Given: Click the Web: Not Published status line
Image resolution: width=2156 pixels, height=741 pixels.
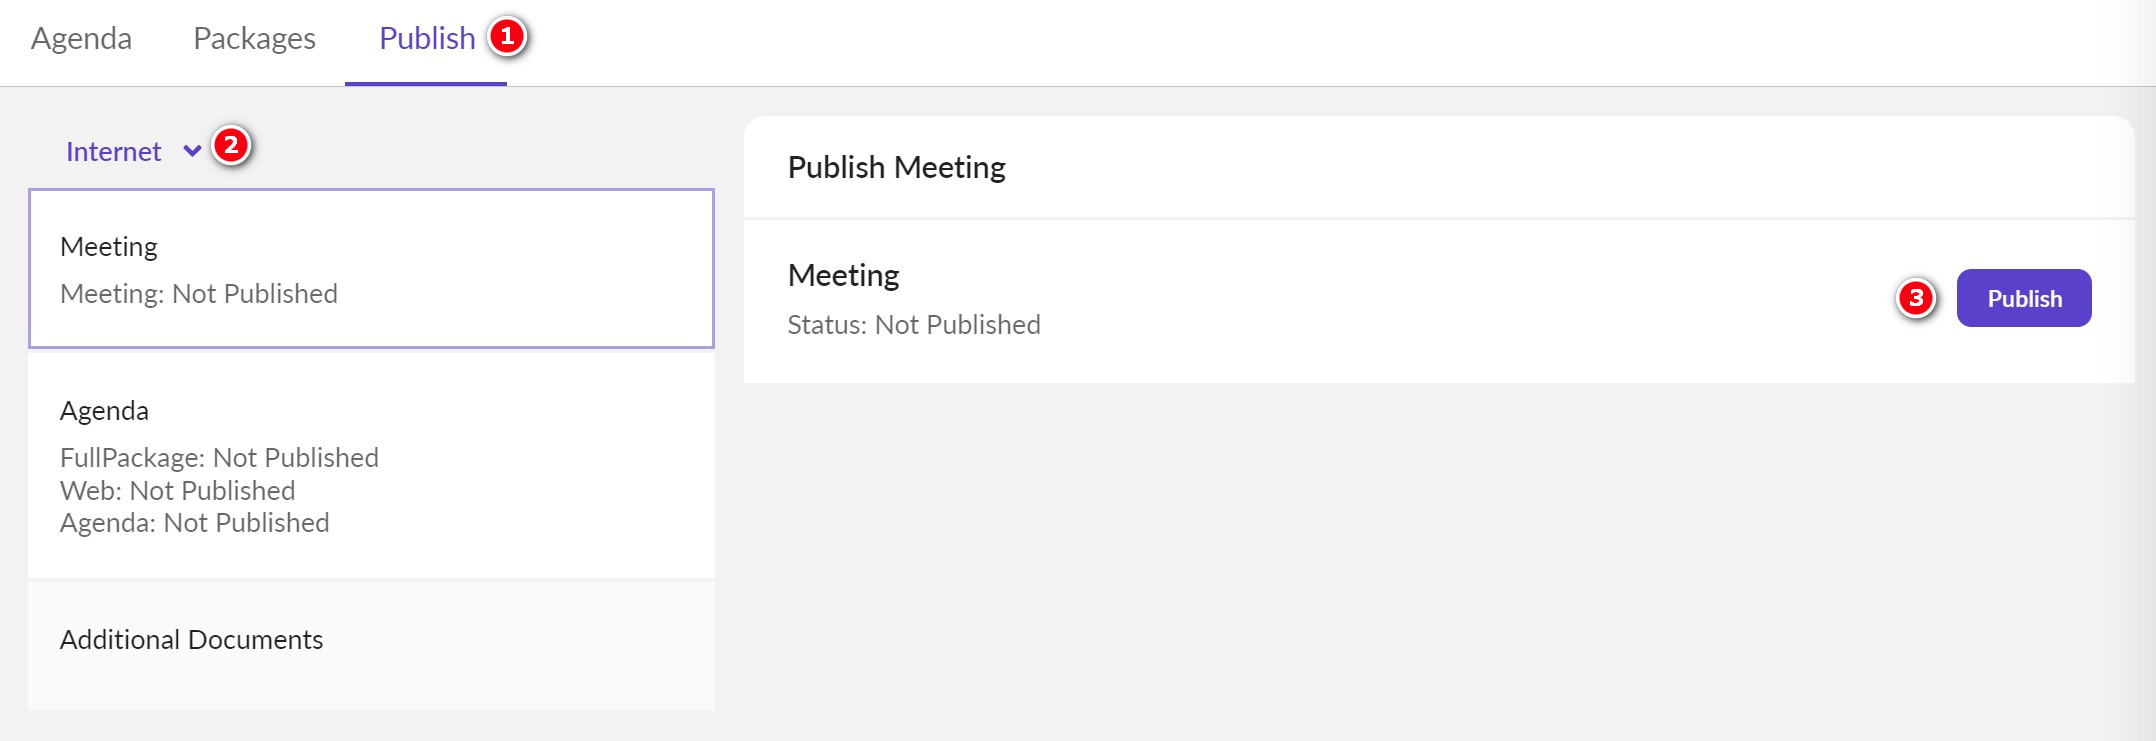Looking at the screenshot, I should (x=178, y=490).
